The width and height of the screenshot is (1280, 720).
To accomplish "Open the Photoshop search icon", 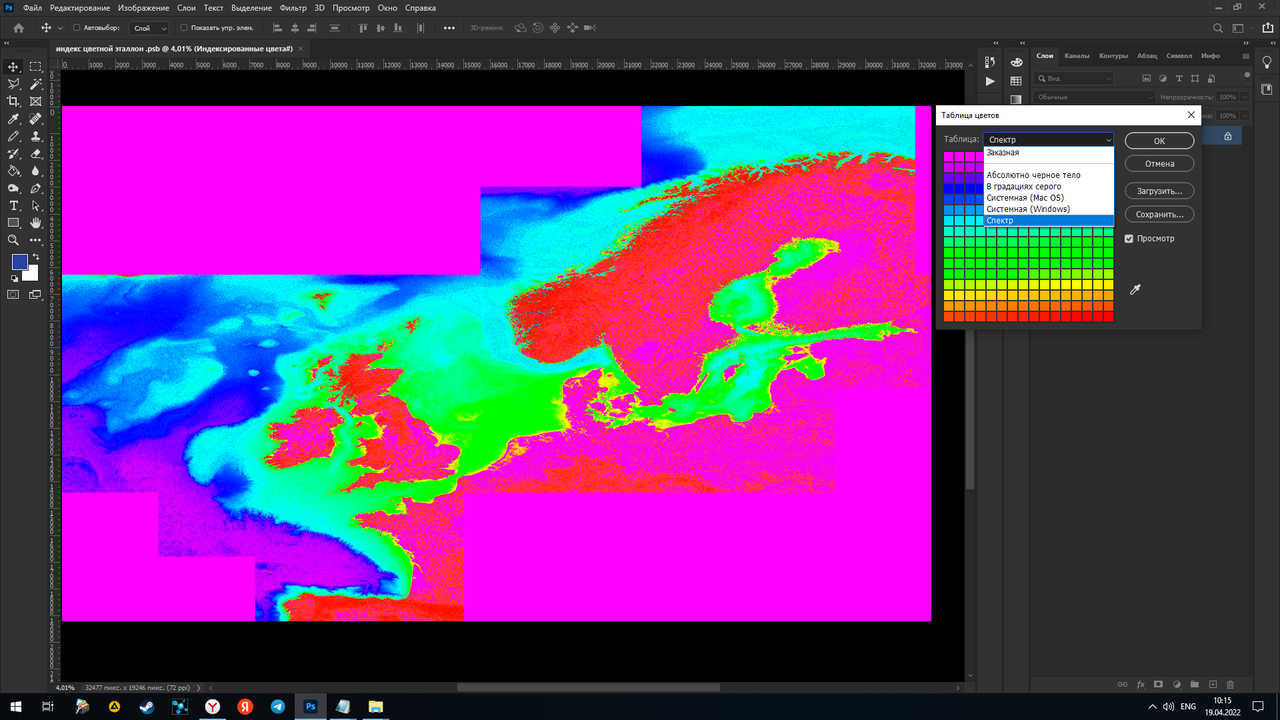I will 1218,28.
